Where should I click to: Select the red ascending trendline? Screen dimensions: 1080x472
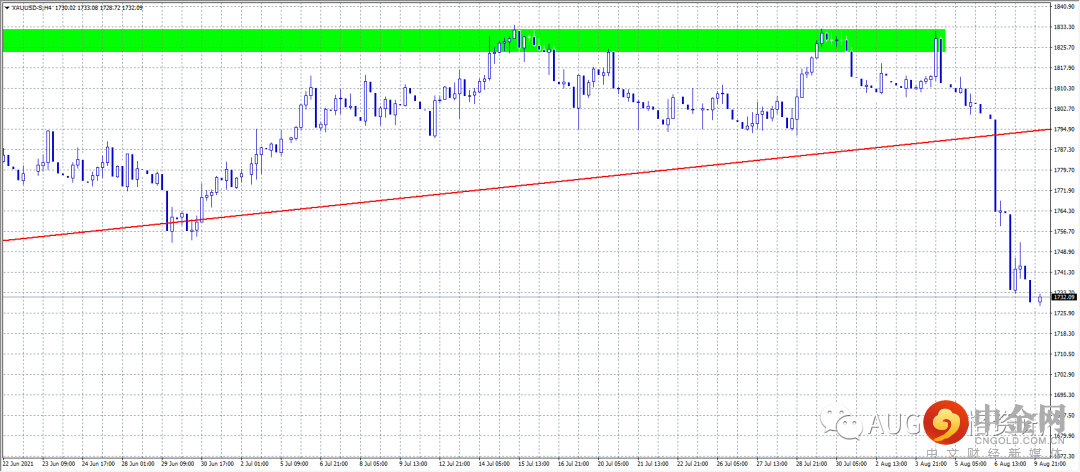point(527,185)
